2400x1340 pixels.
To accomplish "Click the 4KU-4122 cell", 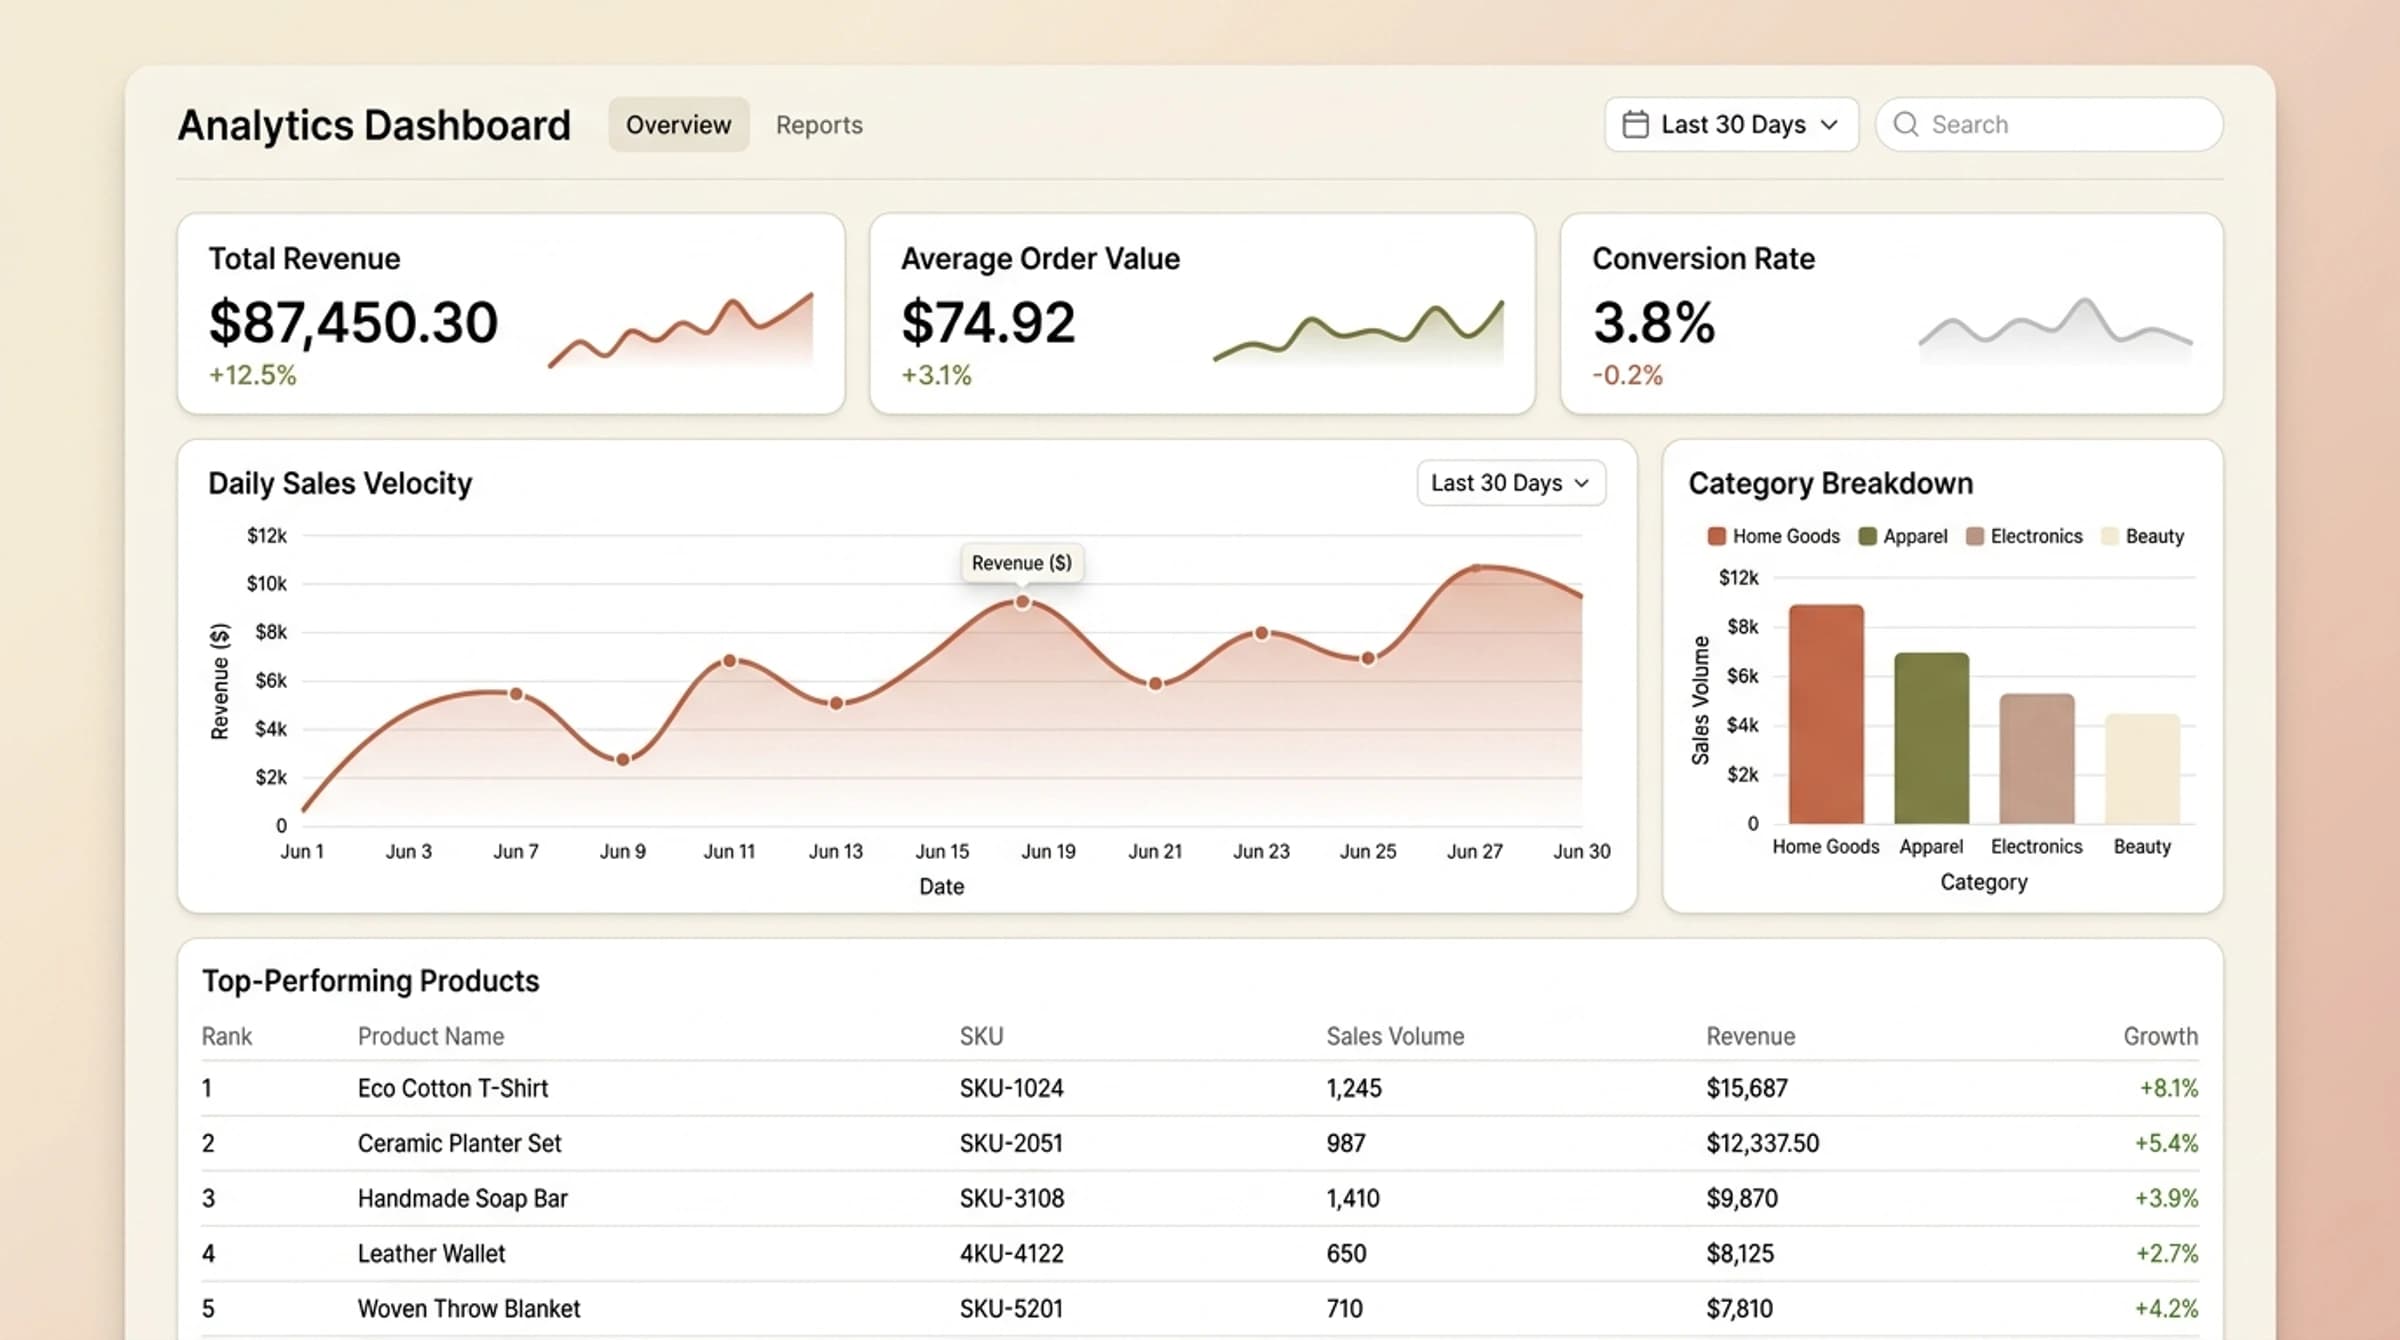I will pos(1011,1253).
